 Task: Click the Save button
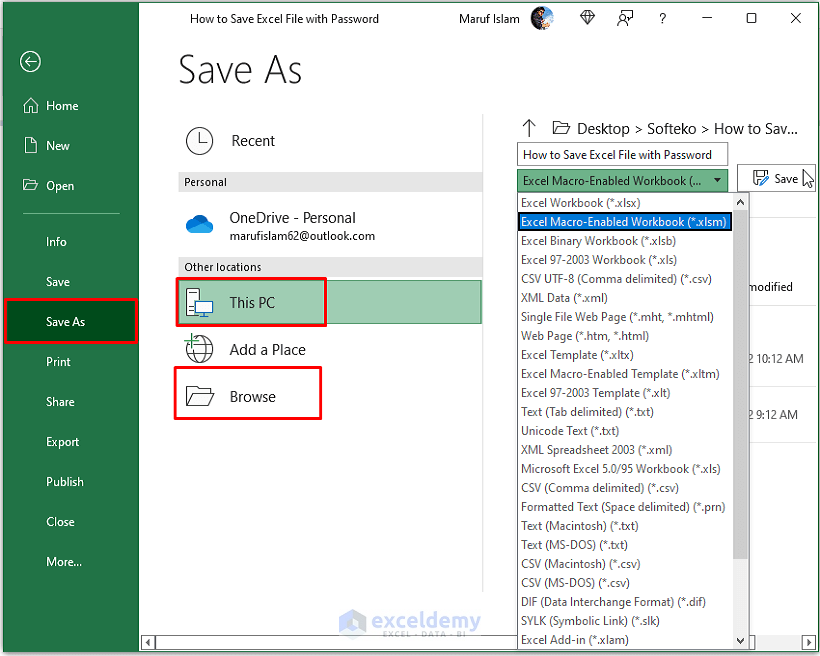click(776, 178)
